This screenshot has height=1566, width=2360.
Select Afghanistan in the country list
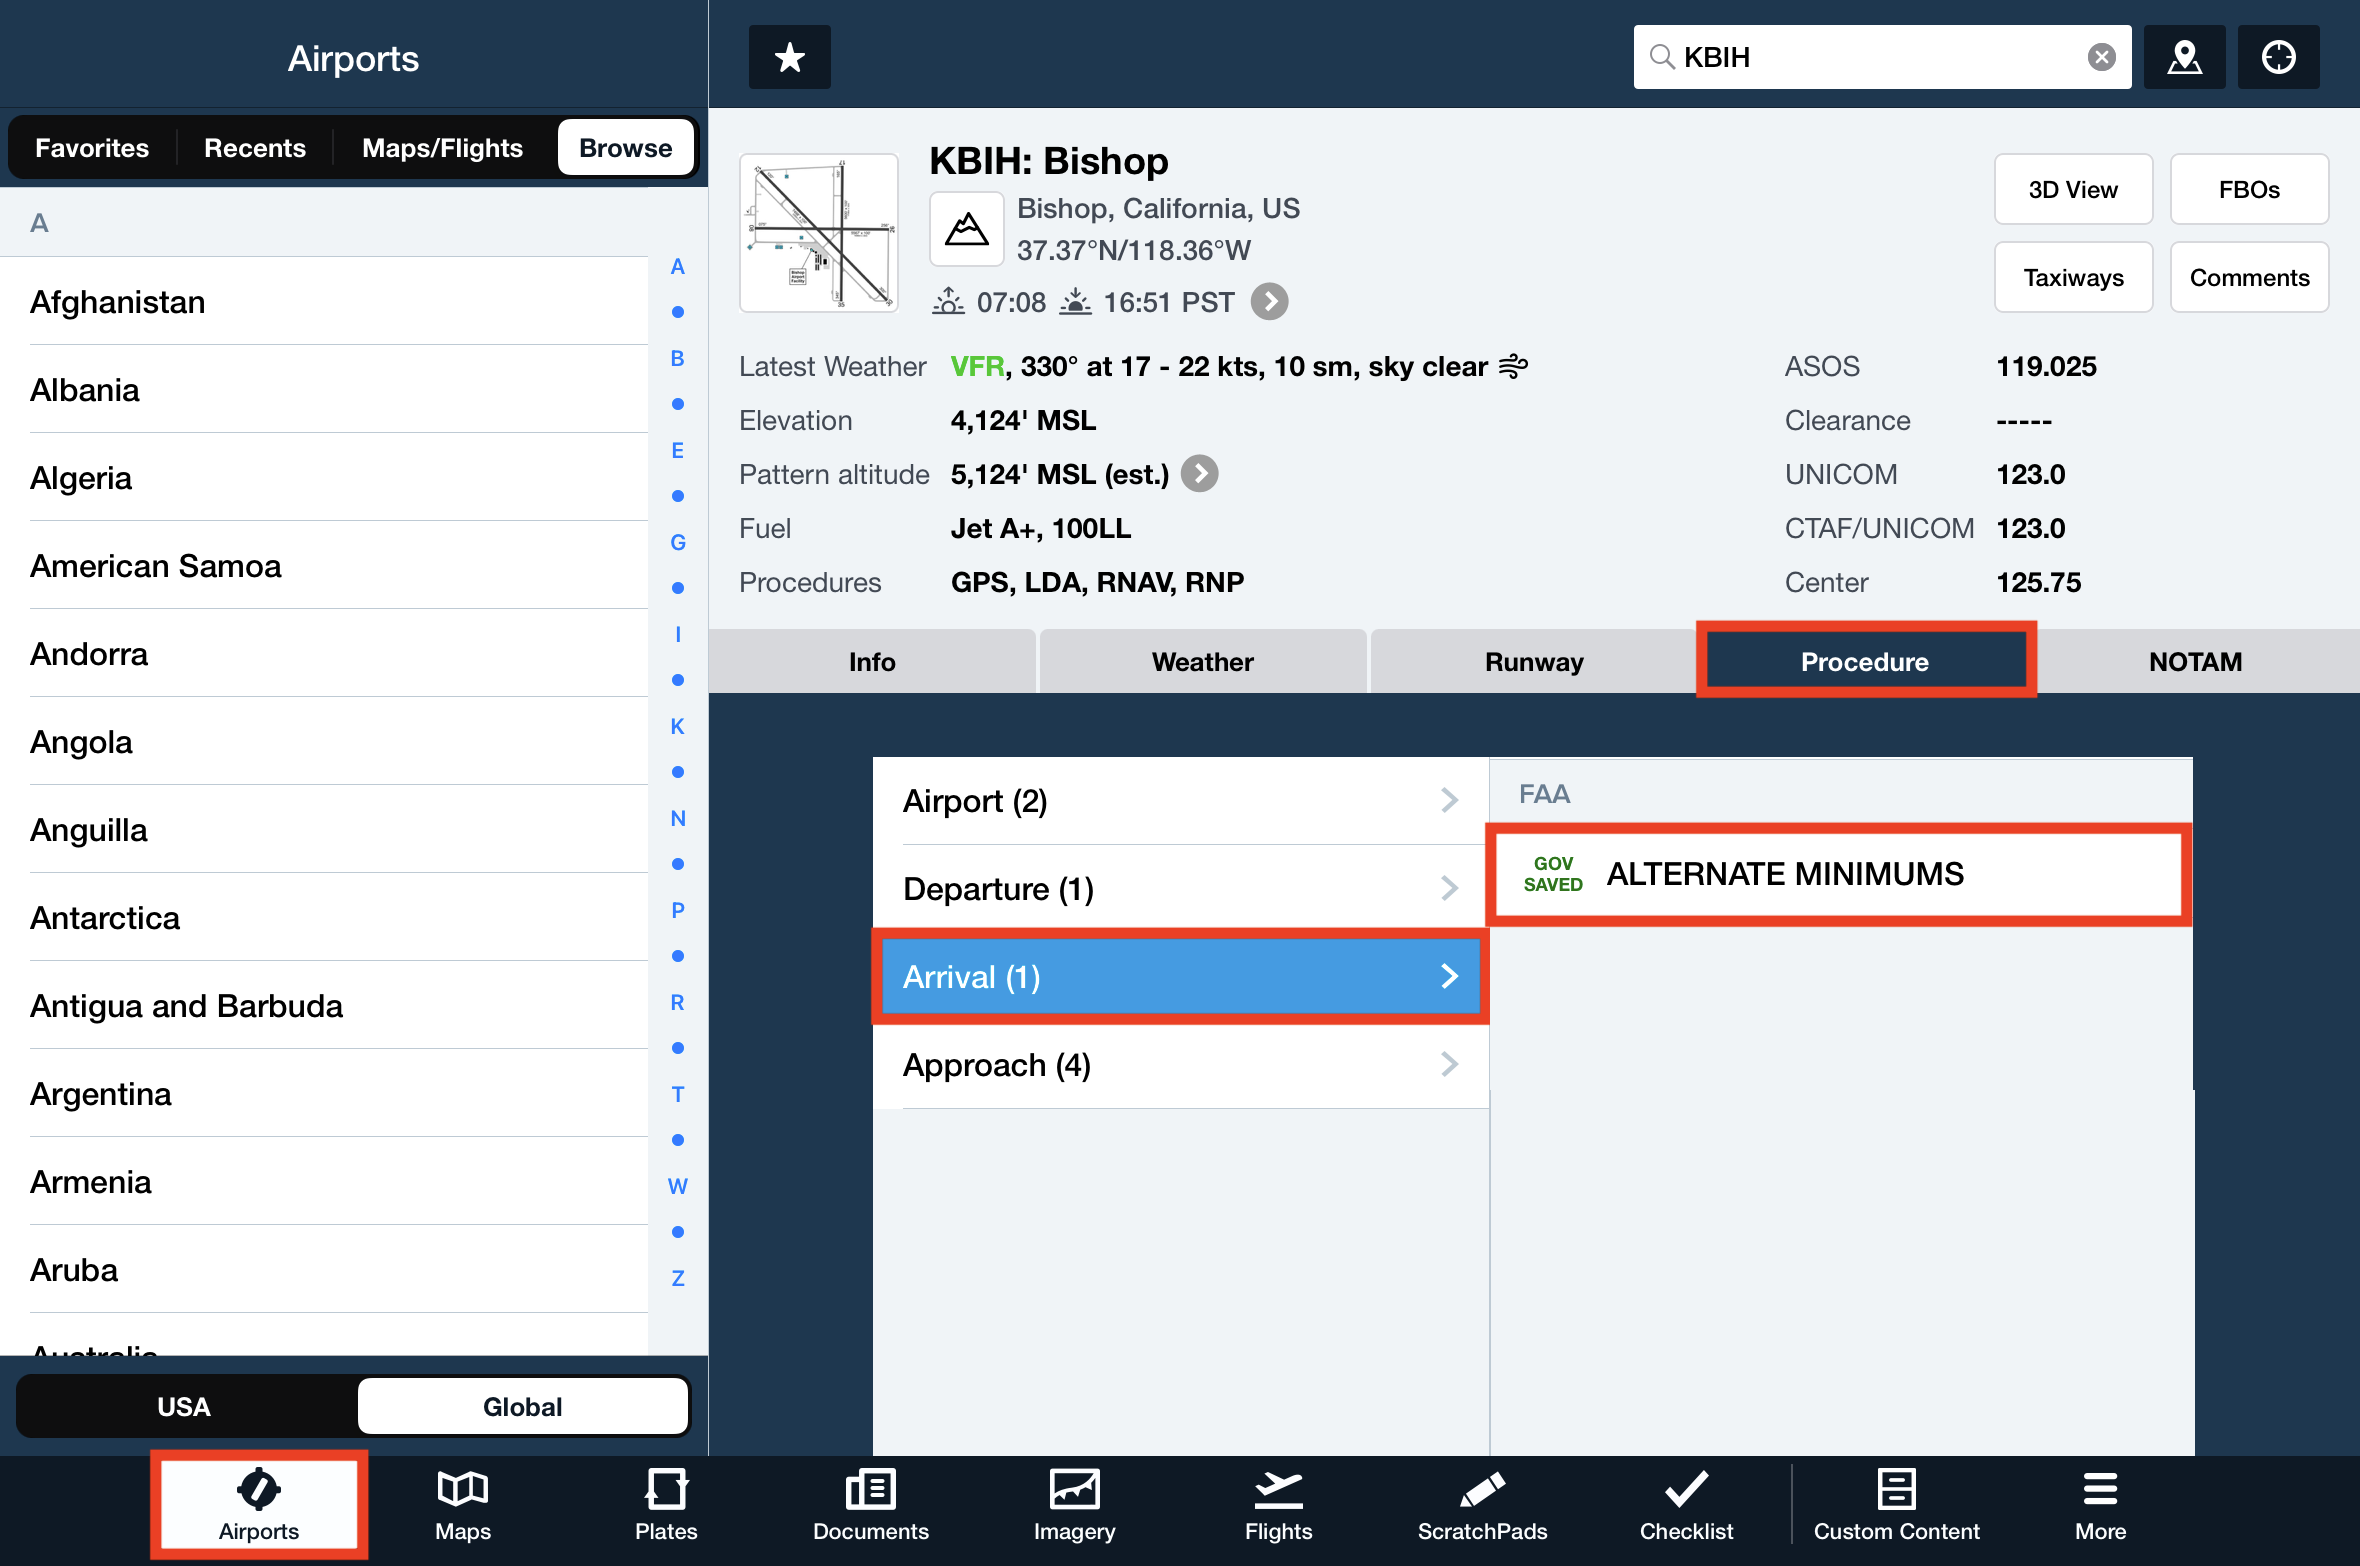coord(324,302)
